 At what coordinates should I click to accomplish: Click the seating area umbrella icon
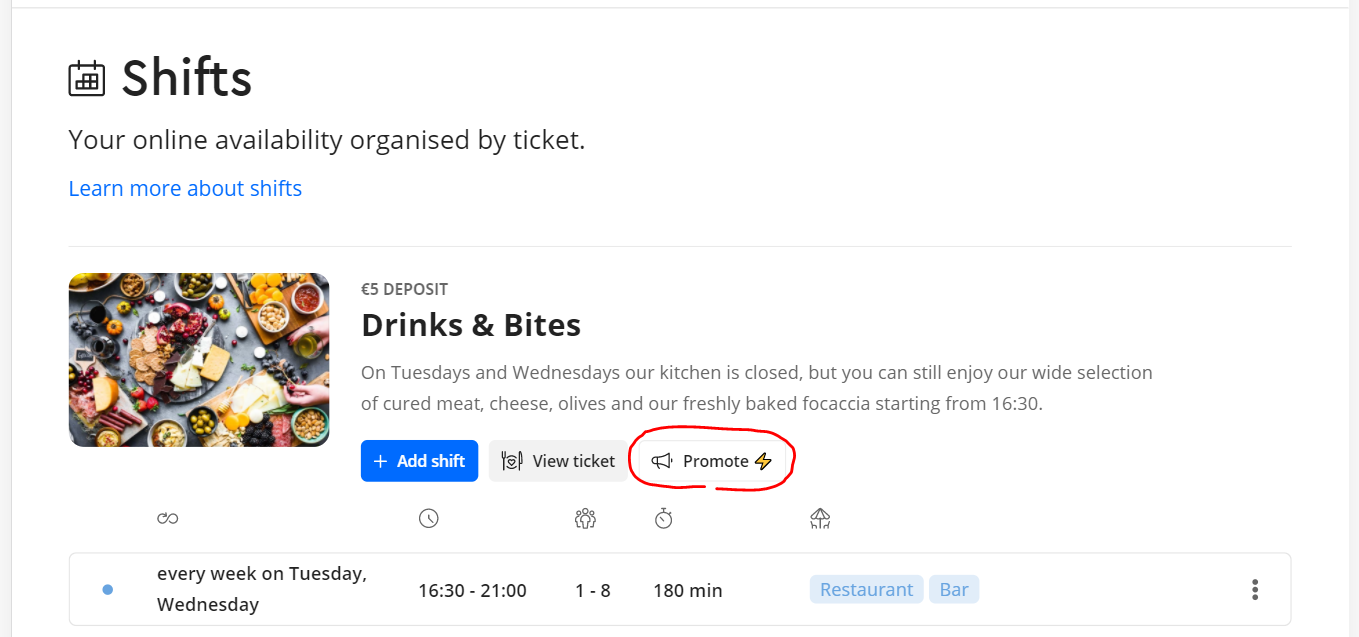point(820,518)
